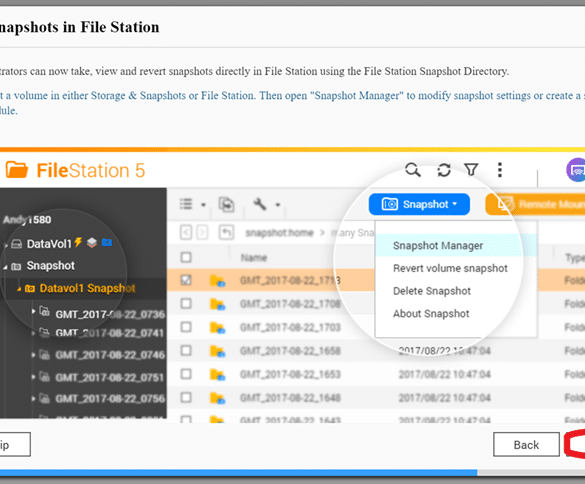Expand the DataVol1 tree node arrow

[6, 245]
